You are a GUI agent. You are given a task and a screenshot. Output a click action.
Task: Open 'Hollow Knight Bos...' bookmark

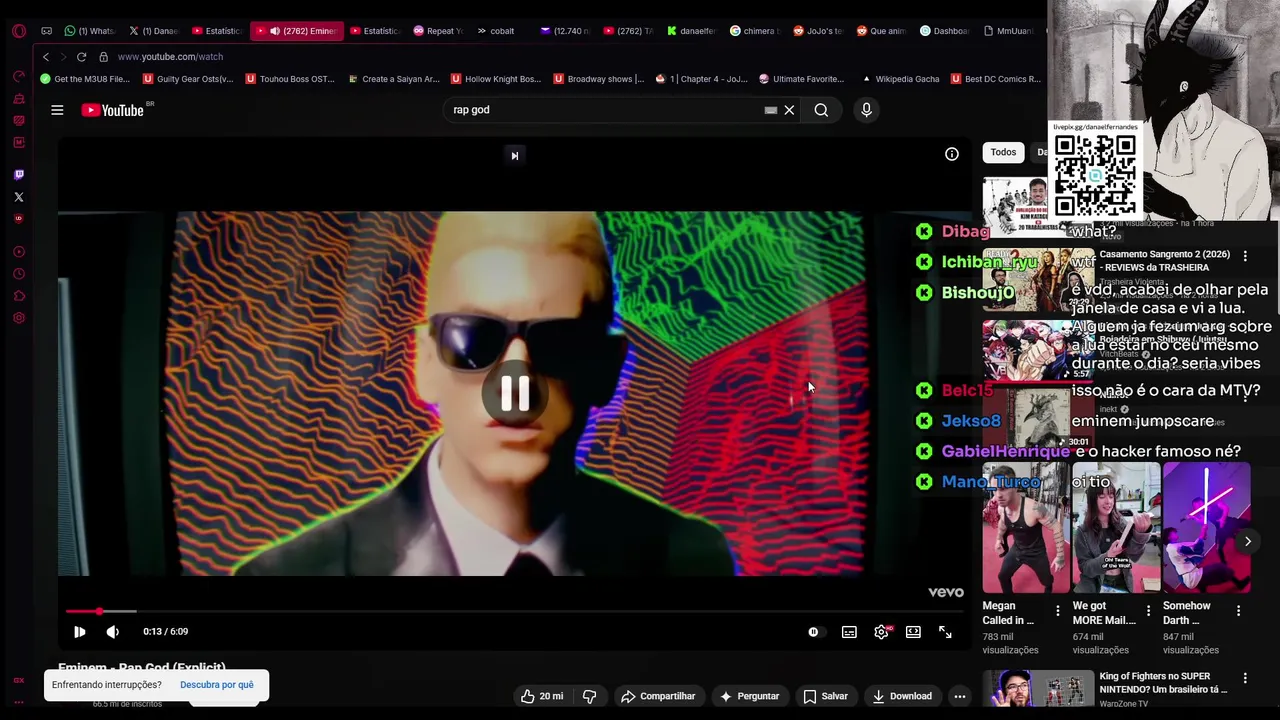496,79
